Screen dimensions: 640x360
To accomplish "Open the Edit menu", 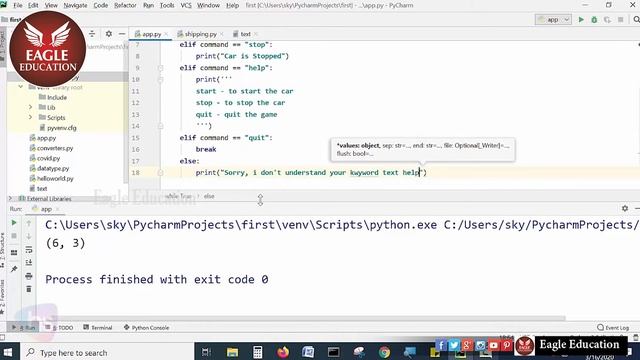I will (33, 5).
